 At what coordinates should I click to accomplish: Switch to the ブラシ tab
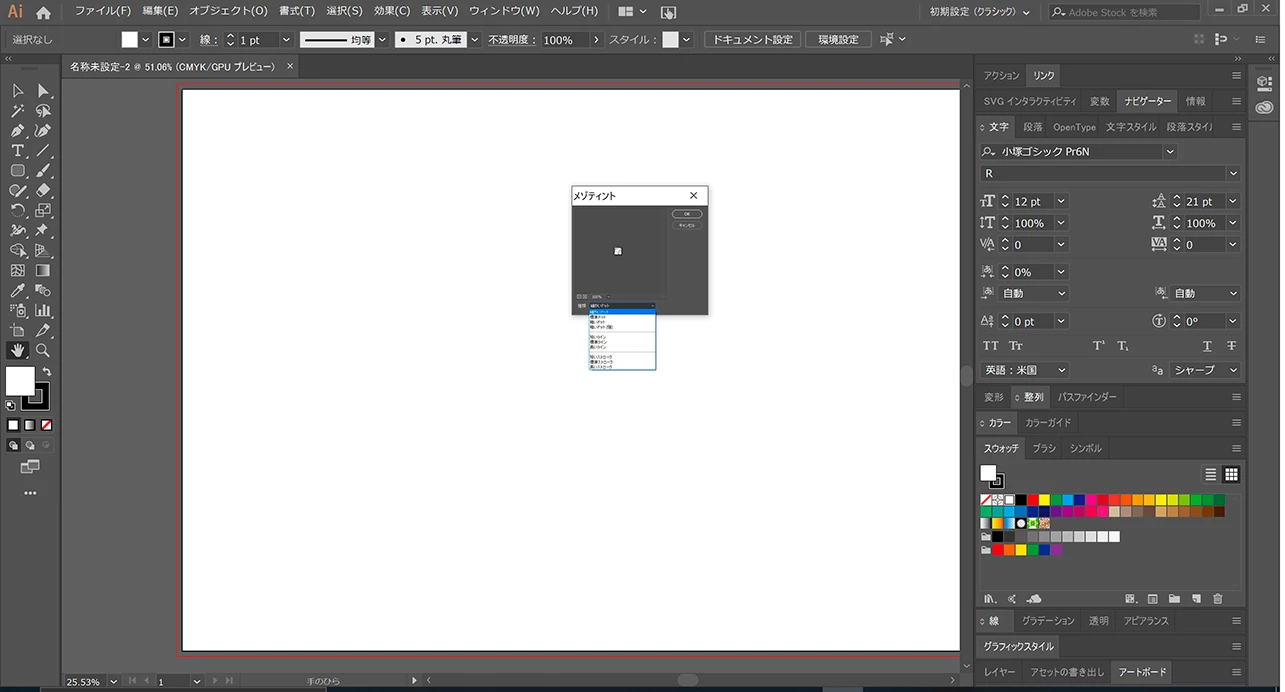1044,449
